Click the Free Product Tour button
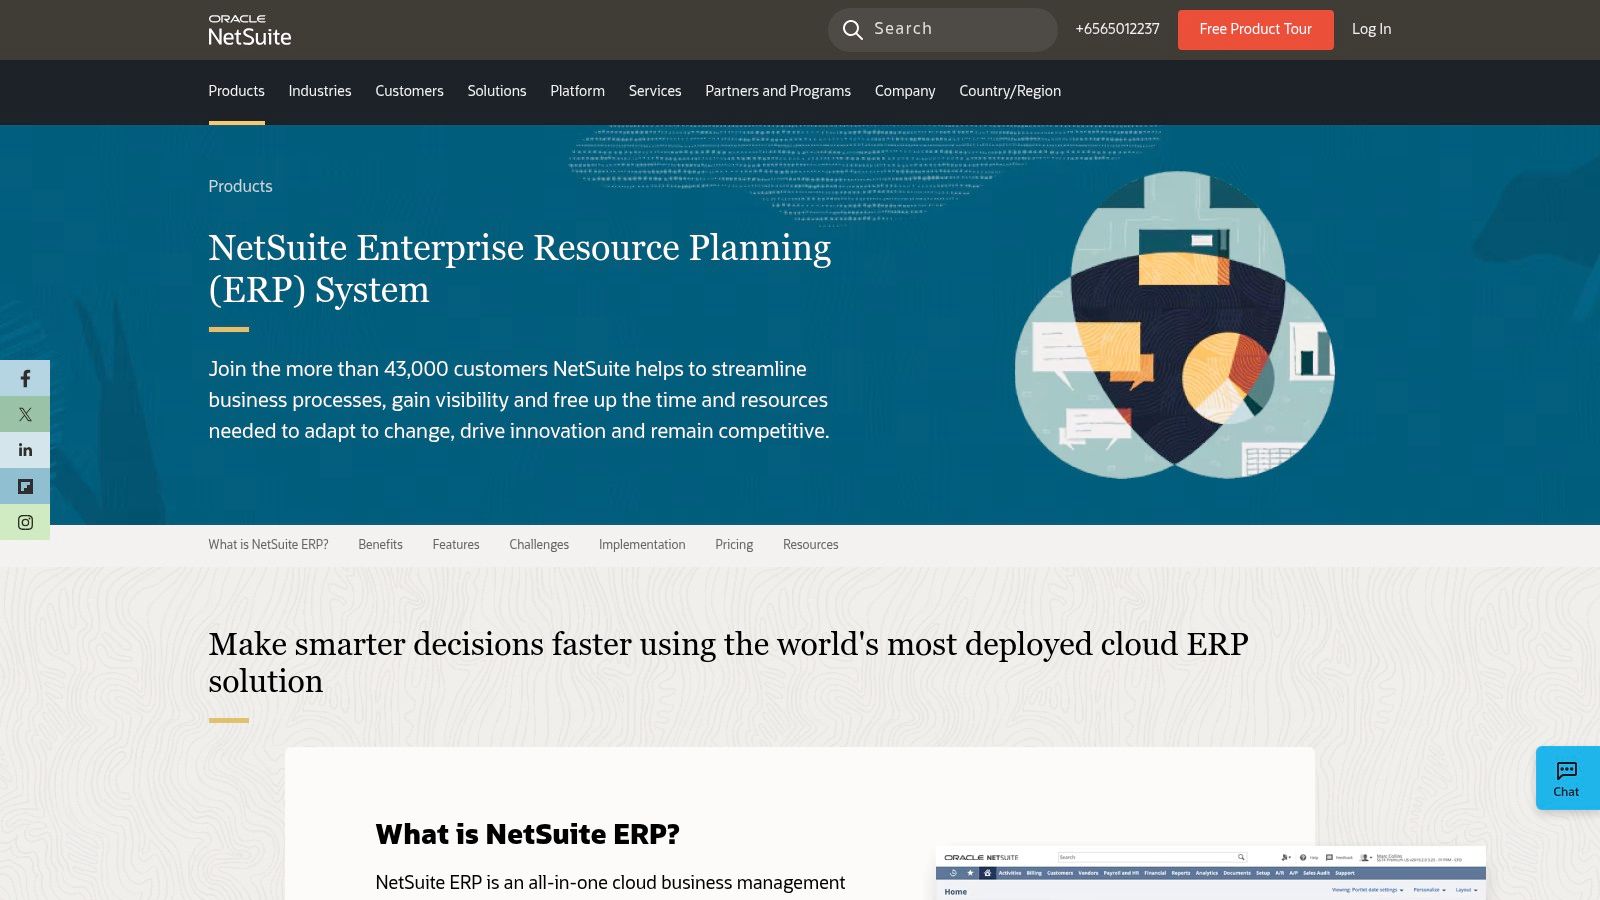Viewport: 1600px width, 900px height. [x=1255, y=29]
